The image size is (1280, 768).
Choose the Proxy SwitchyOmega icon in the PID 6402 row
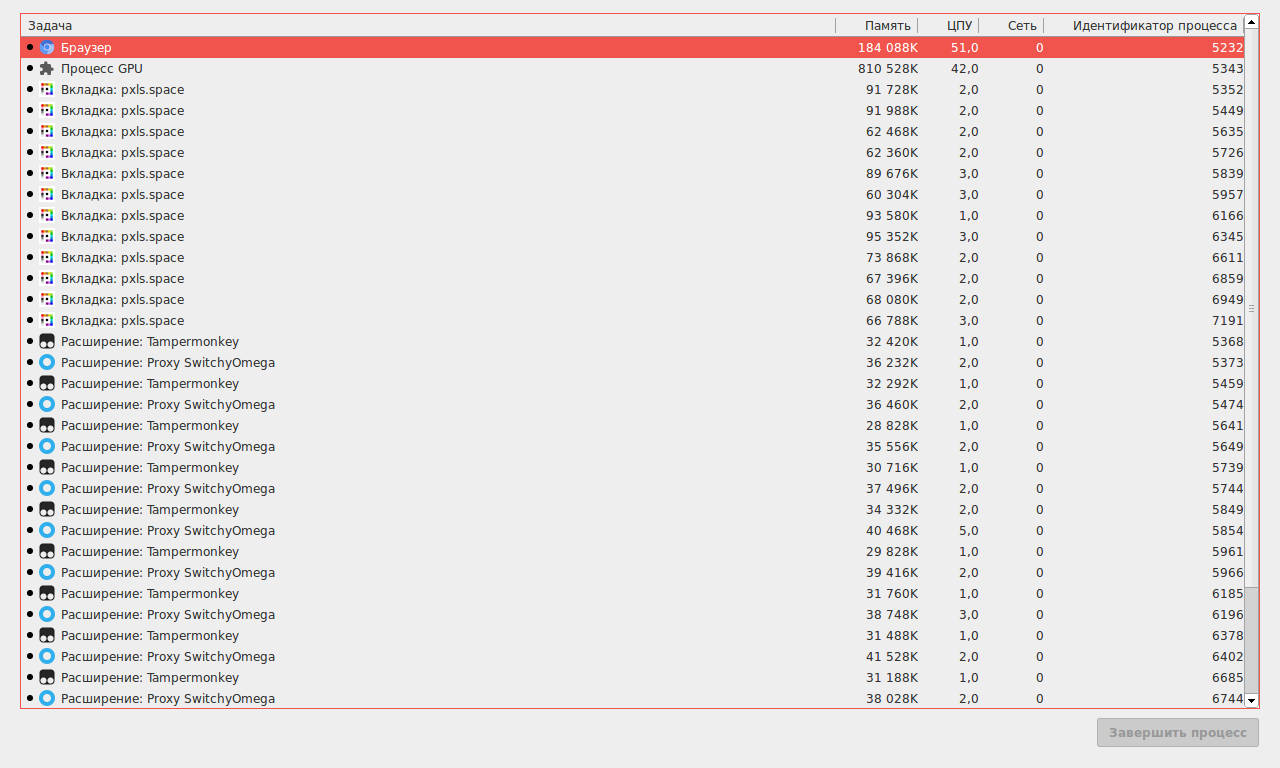(47, 657)
